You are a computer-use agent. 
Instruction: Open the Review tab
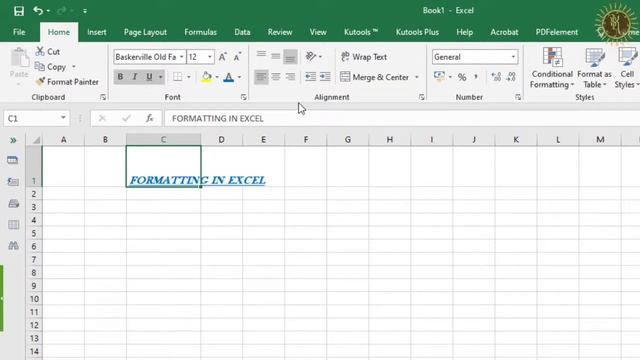click(x=280, y=32)
